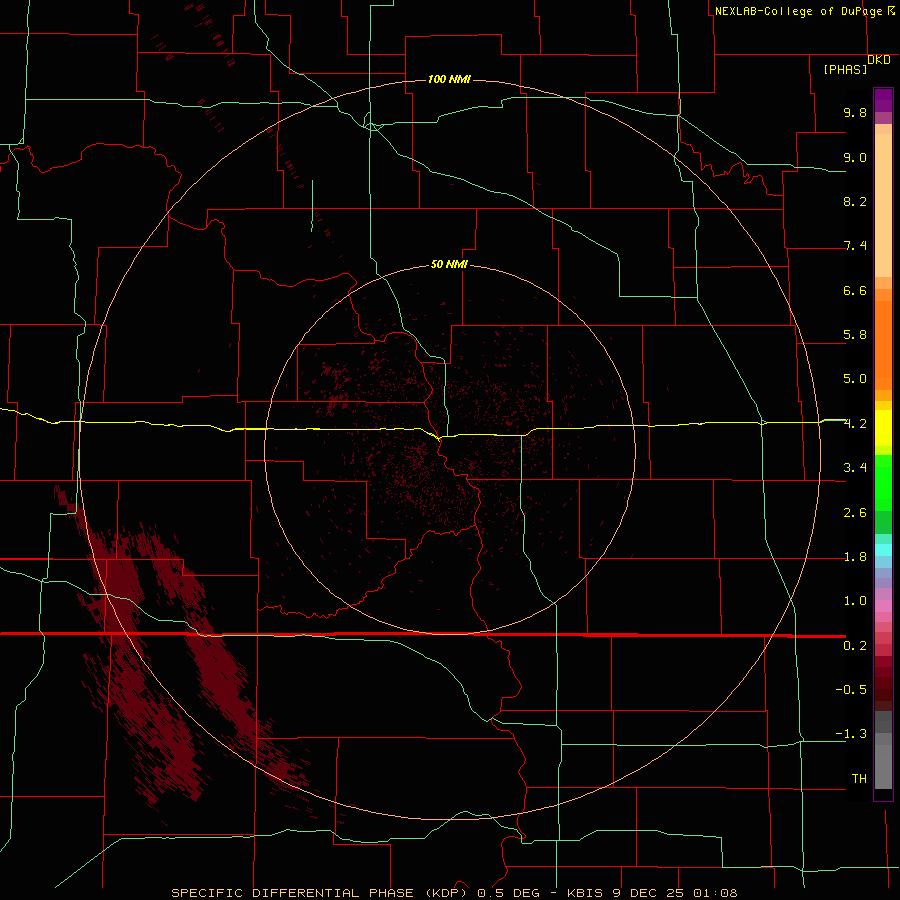The image size is (900, 900).
Task: Click the 5.8 scale value
Action: (855, 335)
